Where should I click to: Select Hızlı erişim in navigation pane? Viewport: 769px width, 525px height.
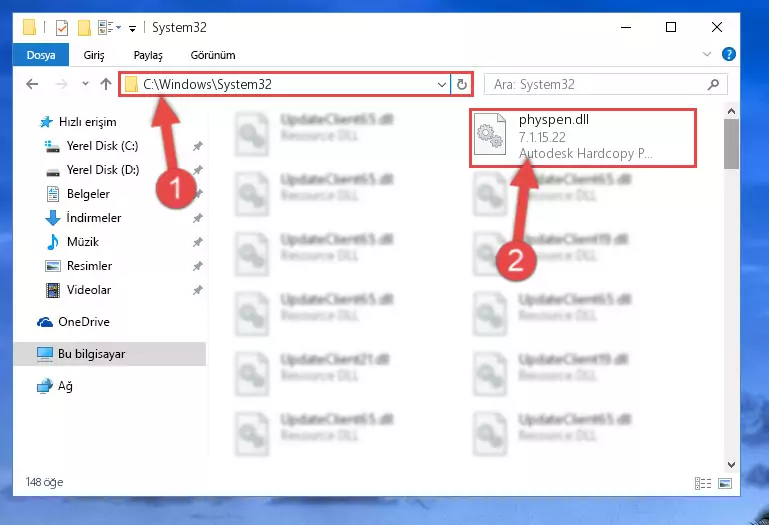coord(87,122)
